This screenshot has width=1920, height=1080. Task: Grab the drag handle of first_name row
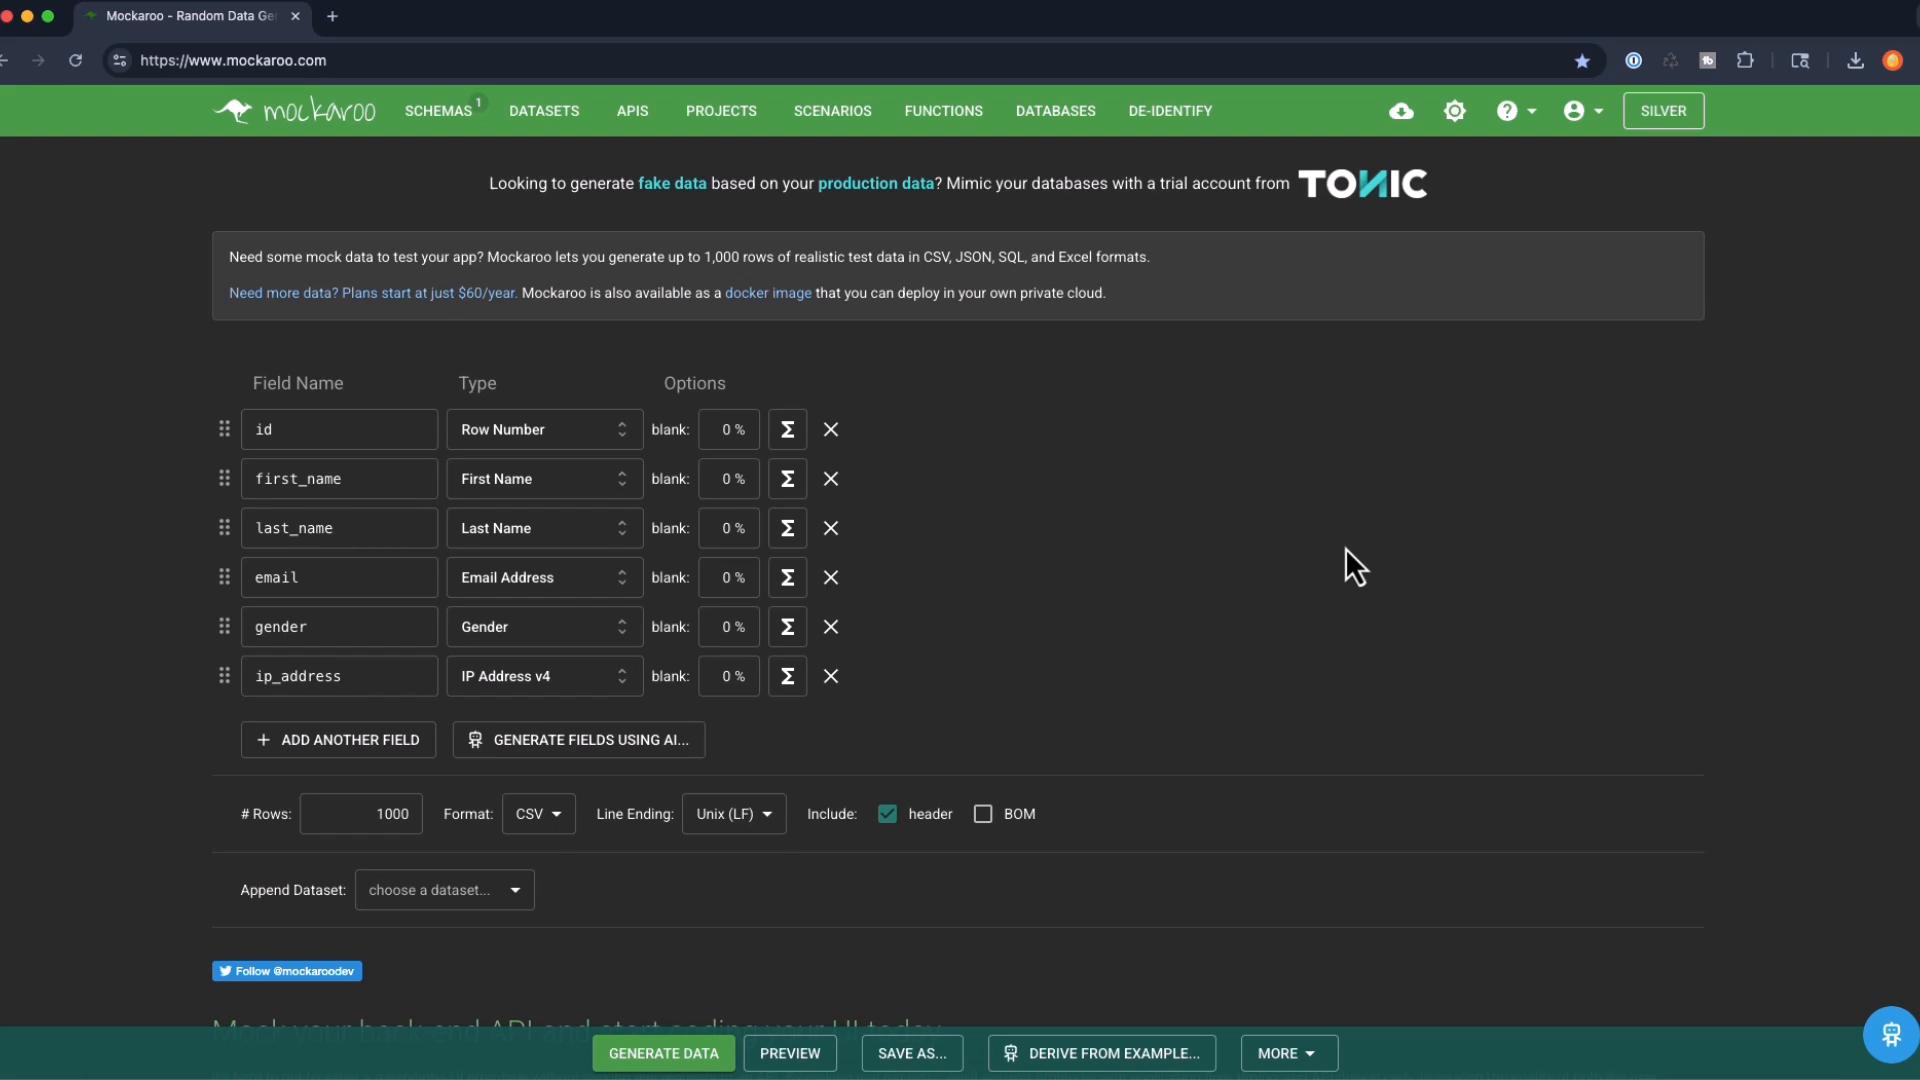click(x=224, y=479)
